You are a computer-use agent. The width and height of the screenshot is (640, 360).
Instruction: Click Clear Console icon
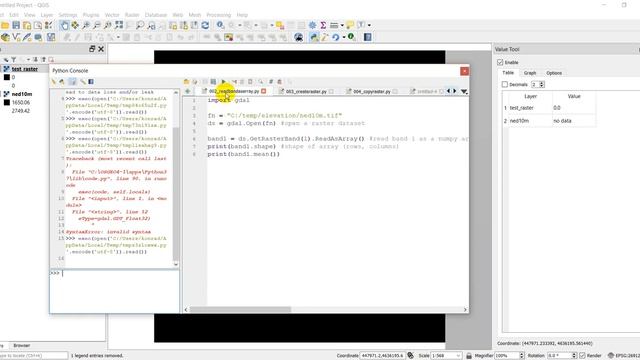[54, 82]
